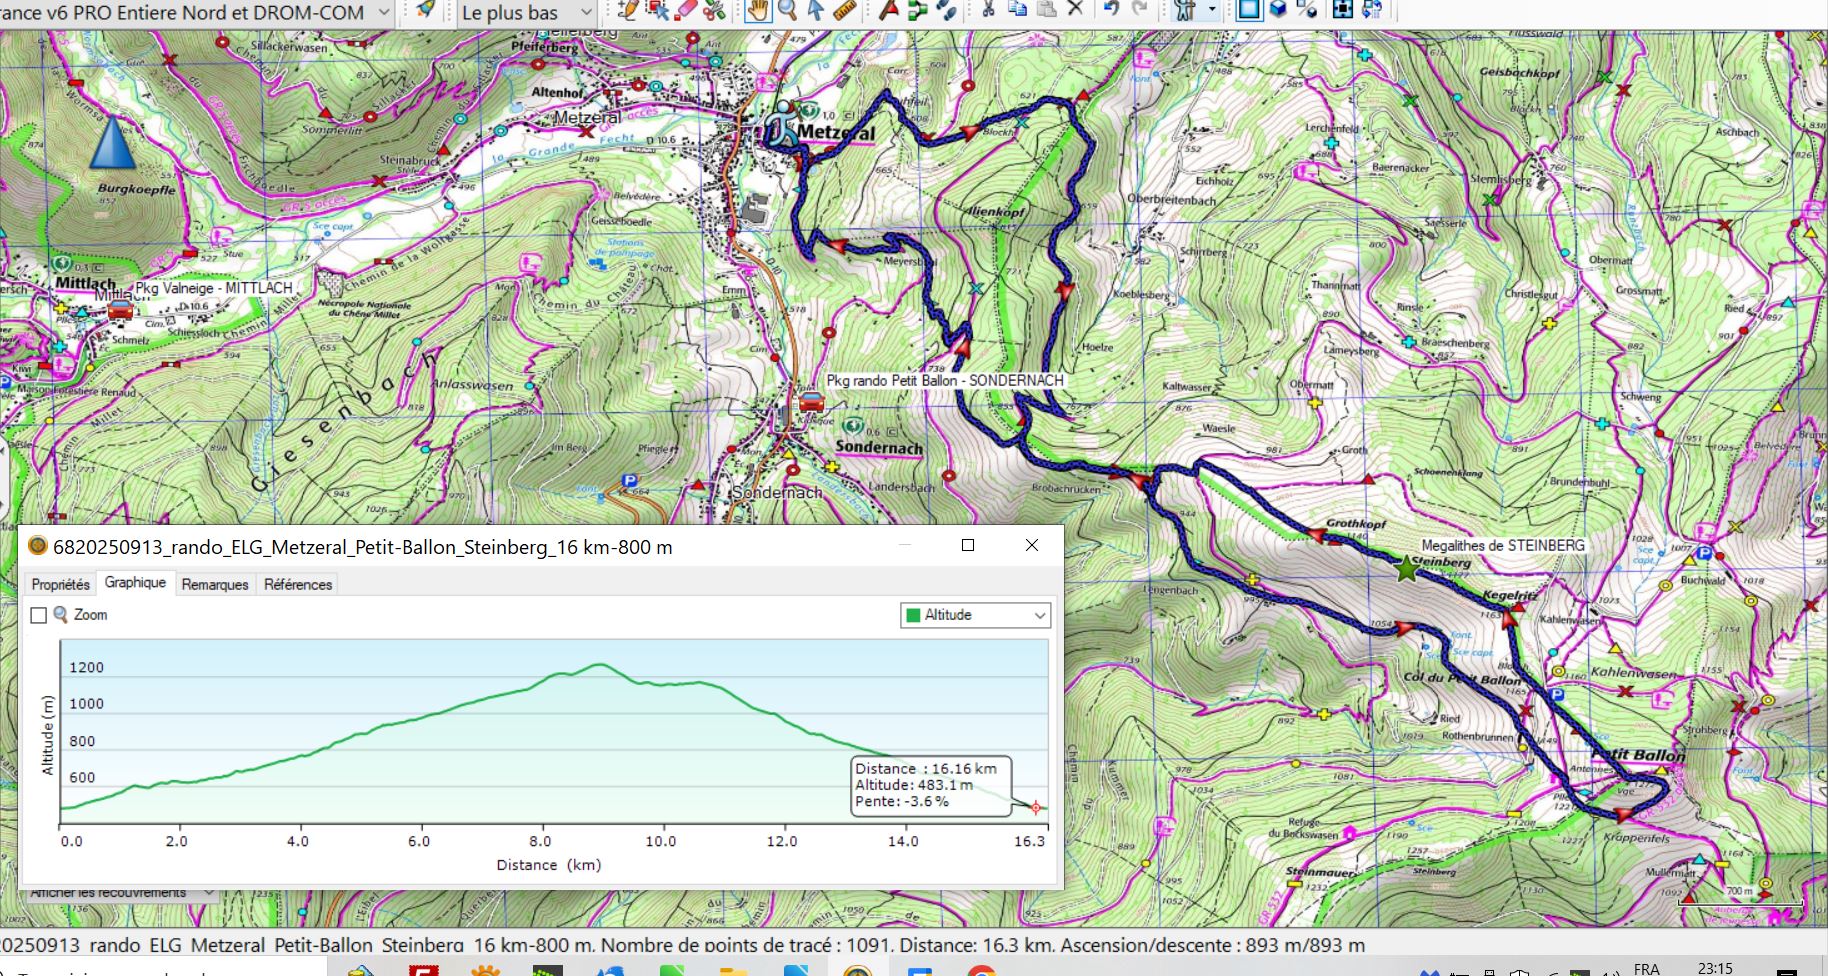Open the Propriétés tab
1828x976 pixels.
(x=60, y=584)
